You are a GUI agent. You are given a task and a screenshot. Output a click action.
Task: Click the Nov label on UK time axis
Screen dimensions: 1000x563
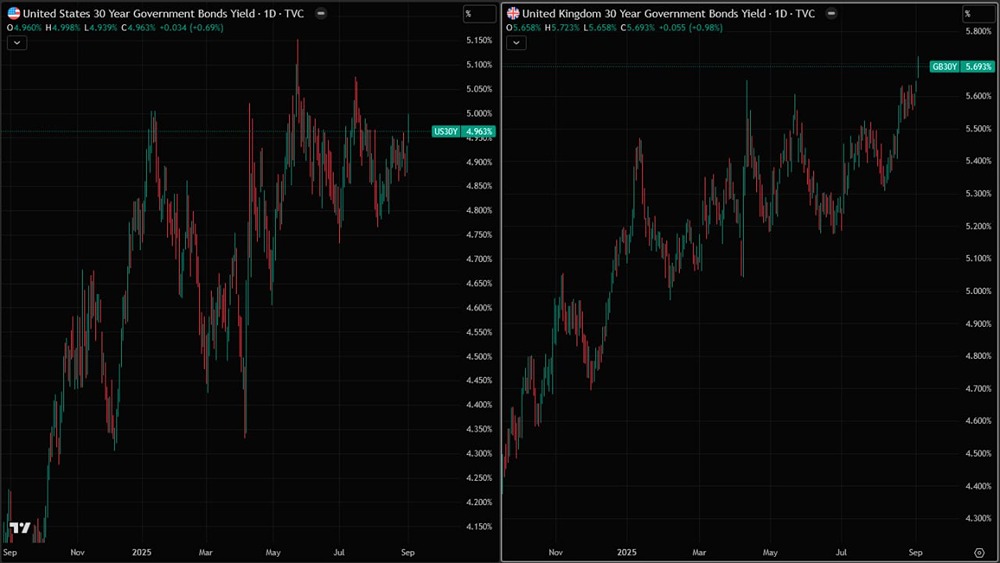555,552
